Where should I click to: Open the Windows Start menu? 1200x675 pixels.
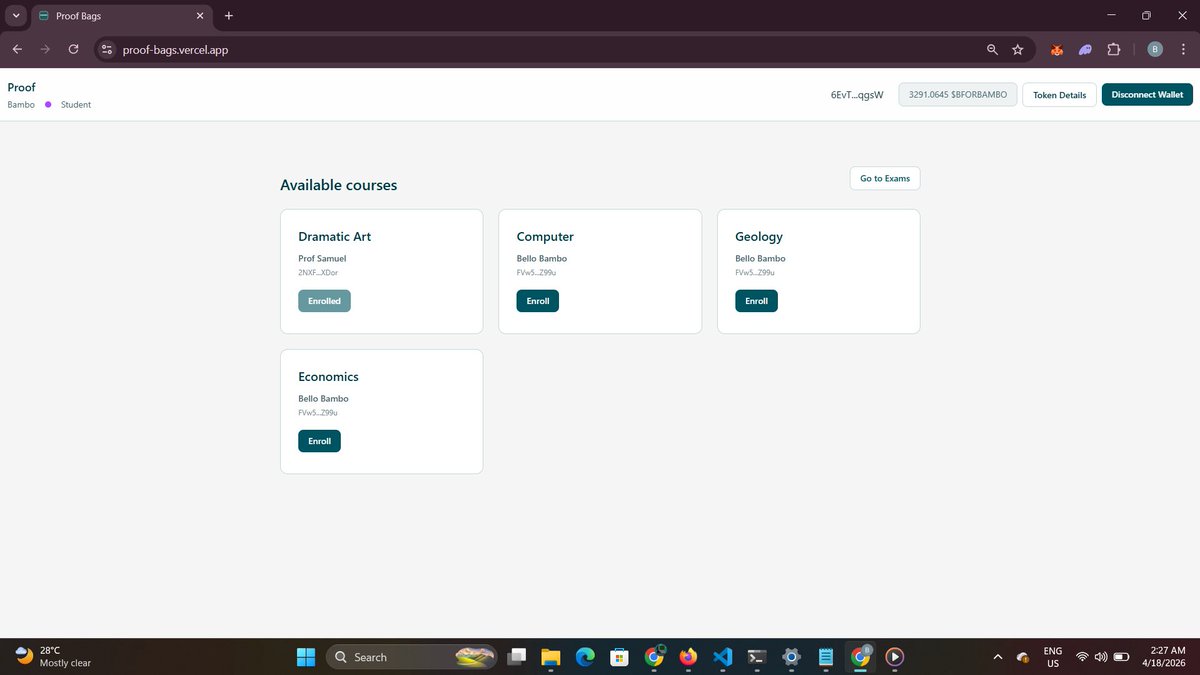point(305,657)
